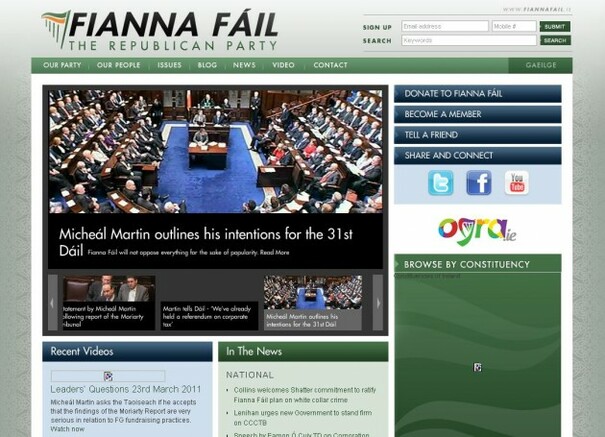Select Moriarty tribunal statement thumbnail

109,303
